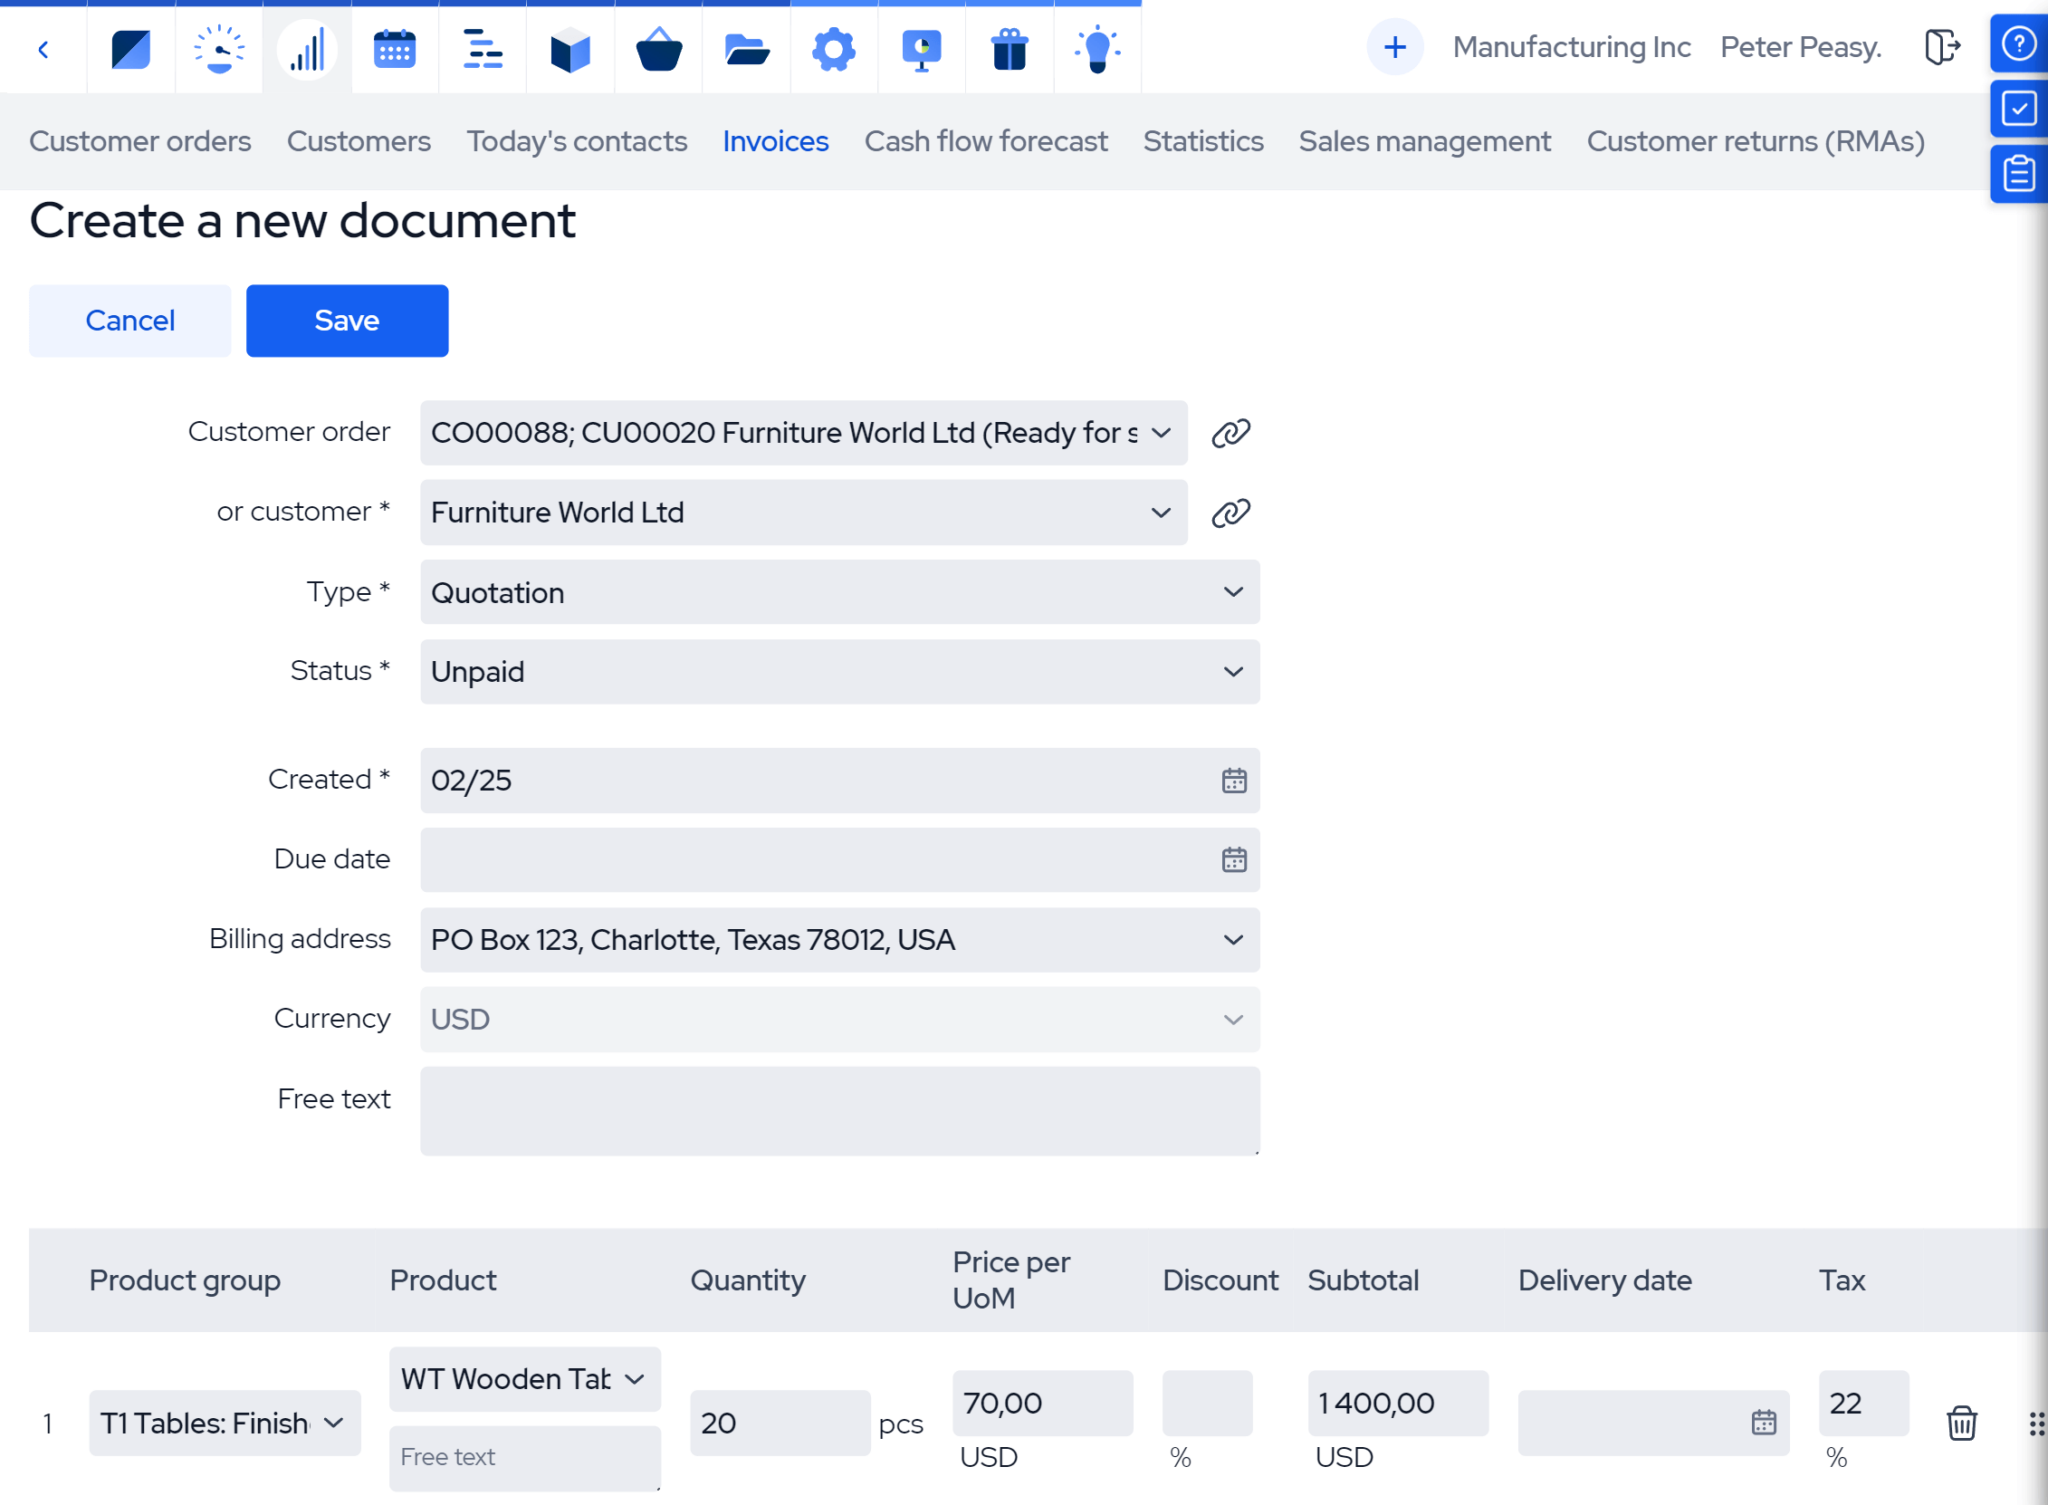Open the calendar picker for Due date

(x=1234, y=860)
